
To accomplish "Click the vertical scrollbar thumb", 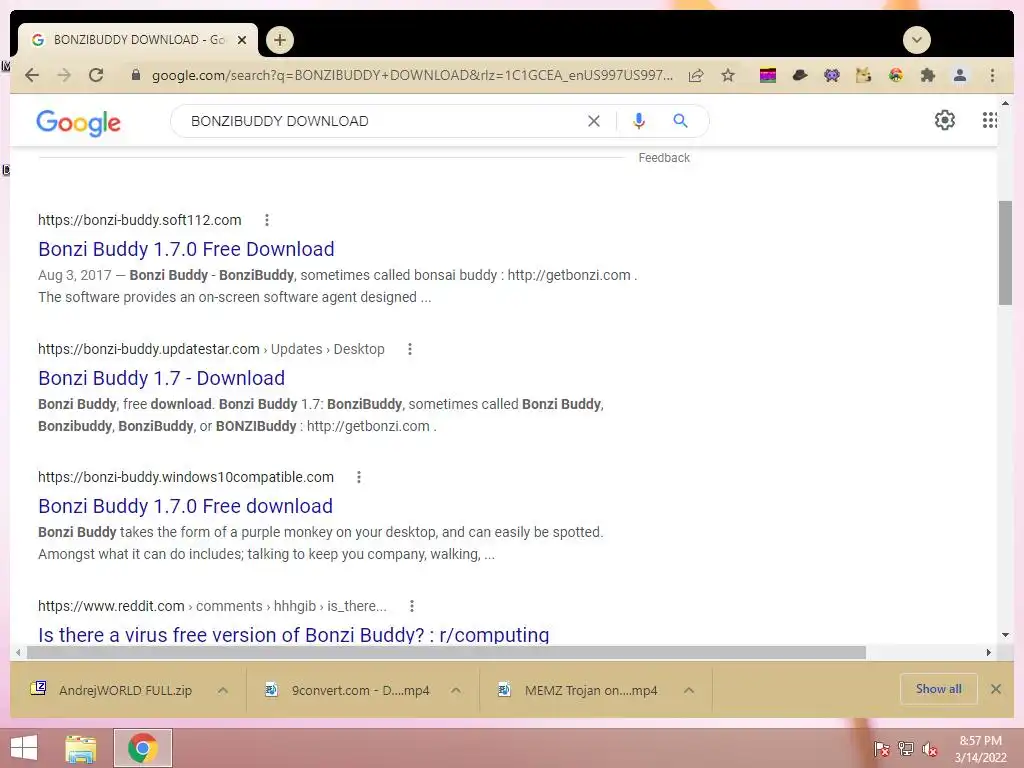I will 1004,253.
